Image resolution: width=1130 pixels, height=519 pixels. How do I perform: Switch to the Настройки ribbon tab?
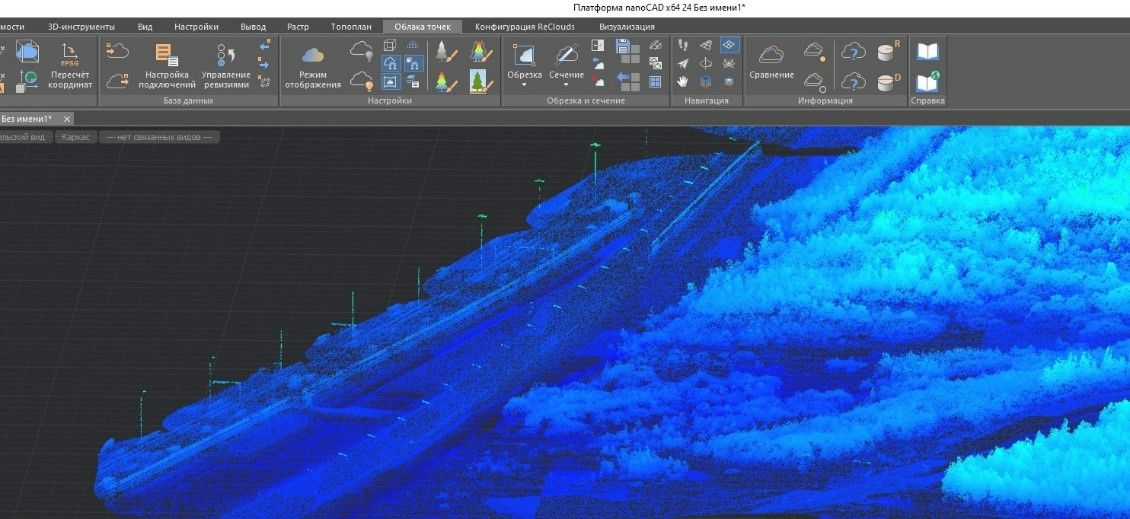tap(196, 27)
